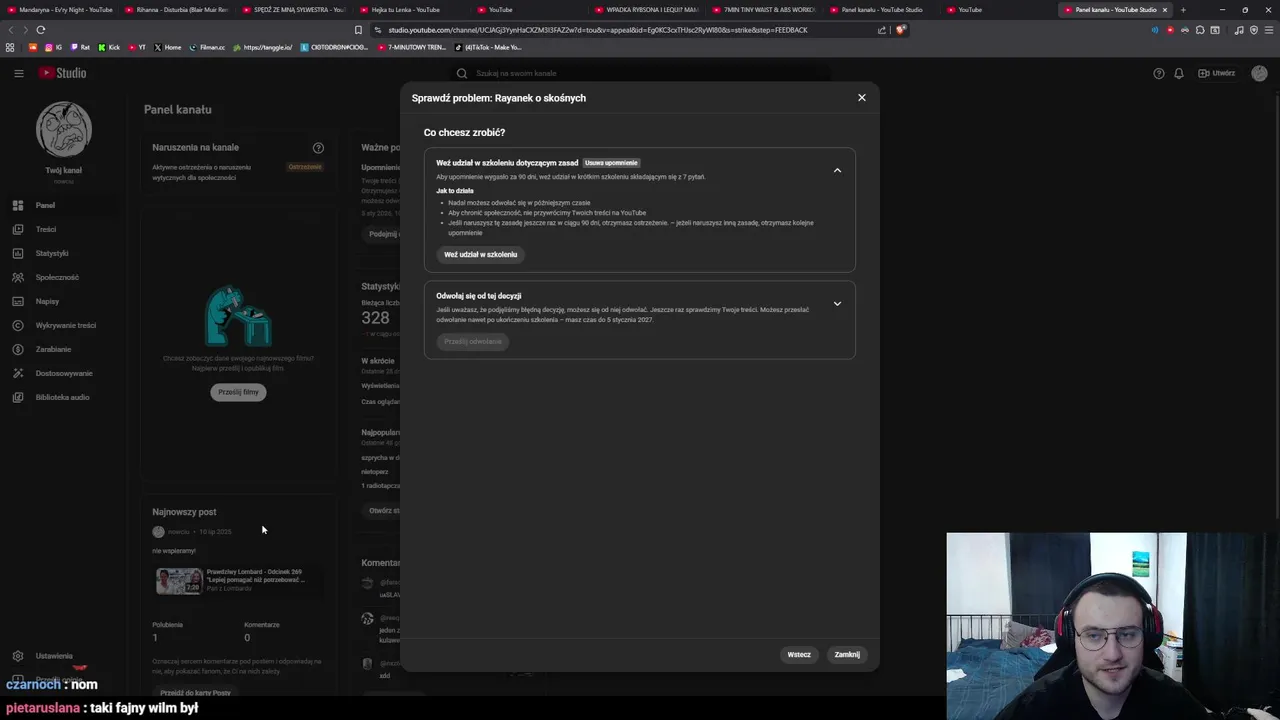
Task: Open the 'Filman.cc' bookmark
Action: pyautogui.click(x=207, y=47)
